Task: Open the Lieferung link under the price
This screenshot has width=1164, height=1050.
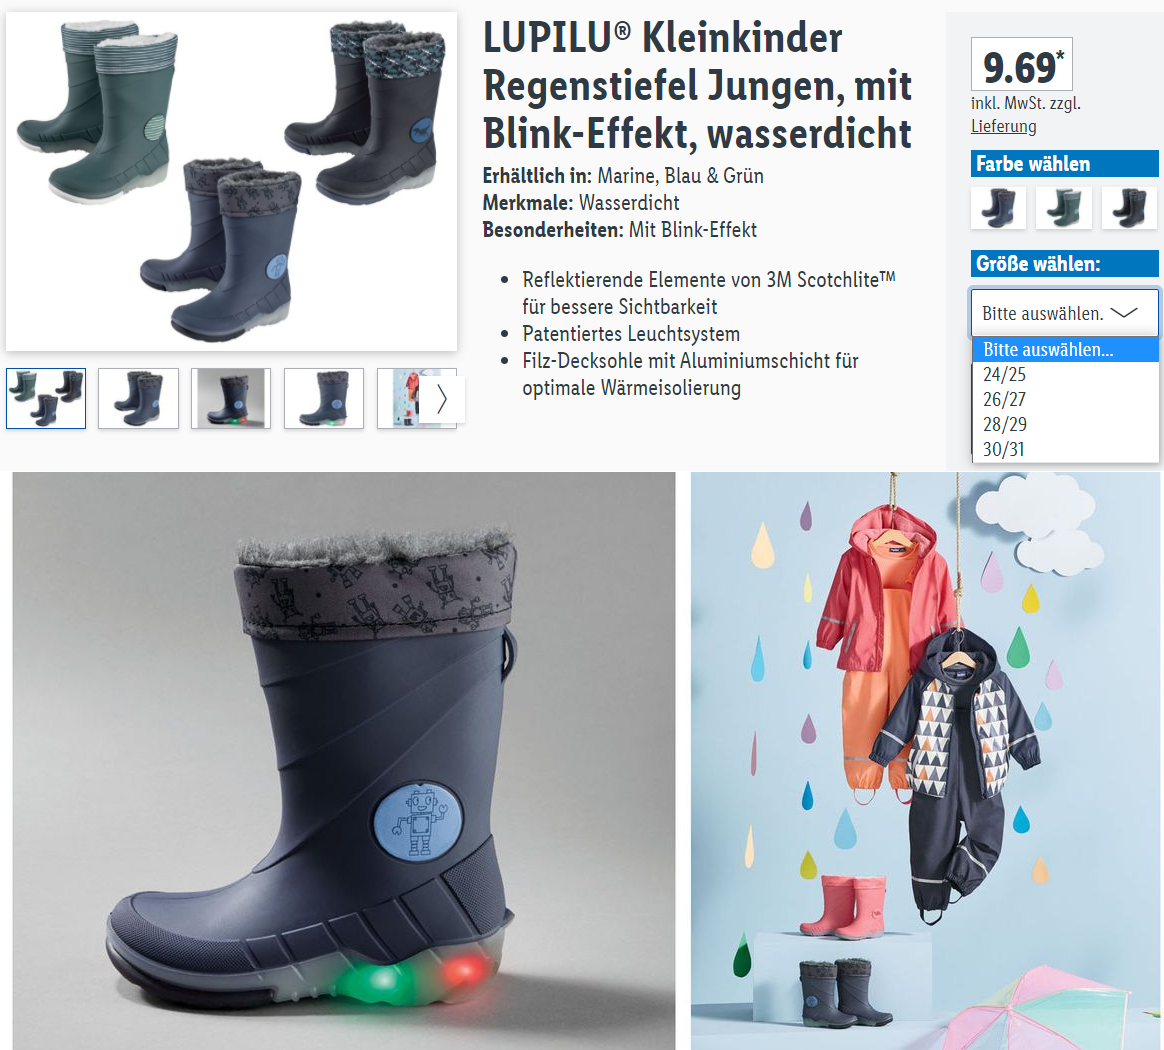Action: 1003,126
